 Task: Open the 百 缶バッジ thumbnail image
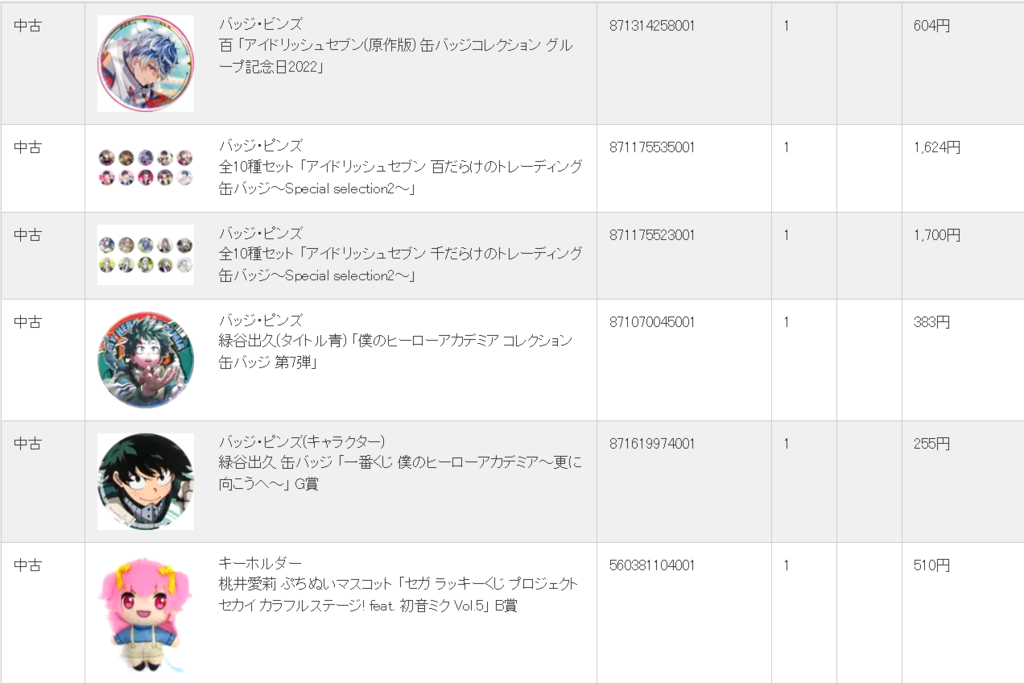[146, 63]
